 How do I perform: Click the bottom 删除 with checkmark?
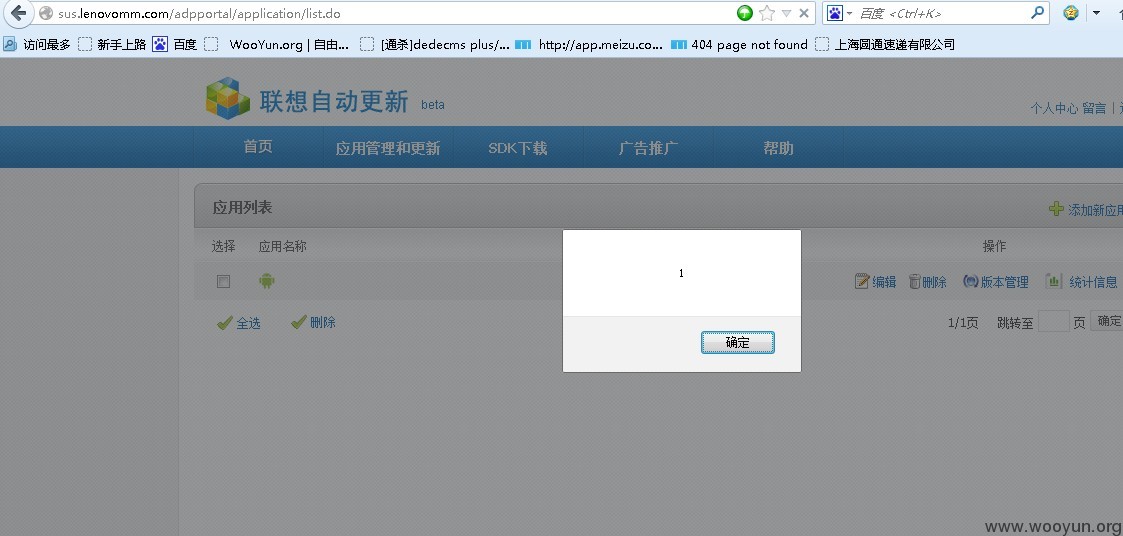point(314,322)
